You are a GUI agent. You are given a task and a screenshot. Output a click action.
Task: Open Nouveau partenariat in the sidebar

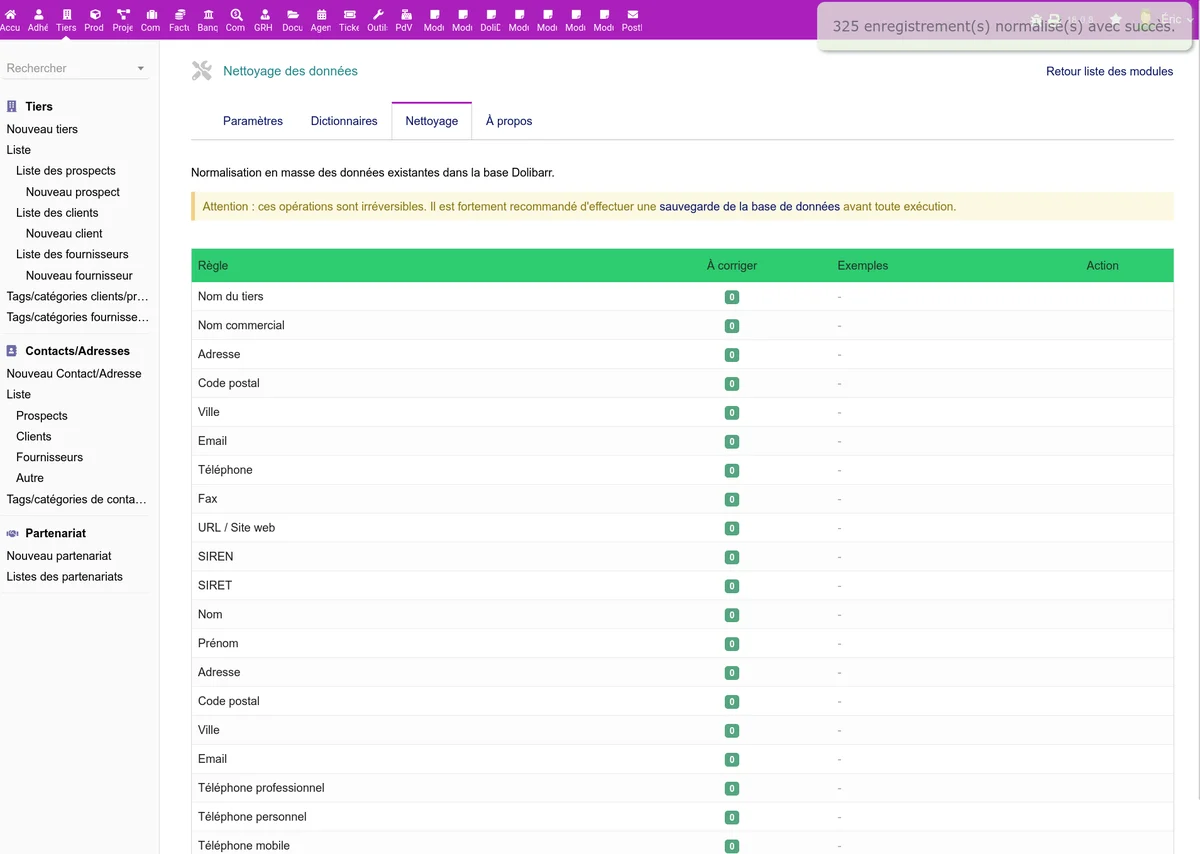[59, 556]
